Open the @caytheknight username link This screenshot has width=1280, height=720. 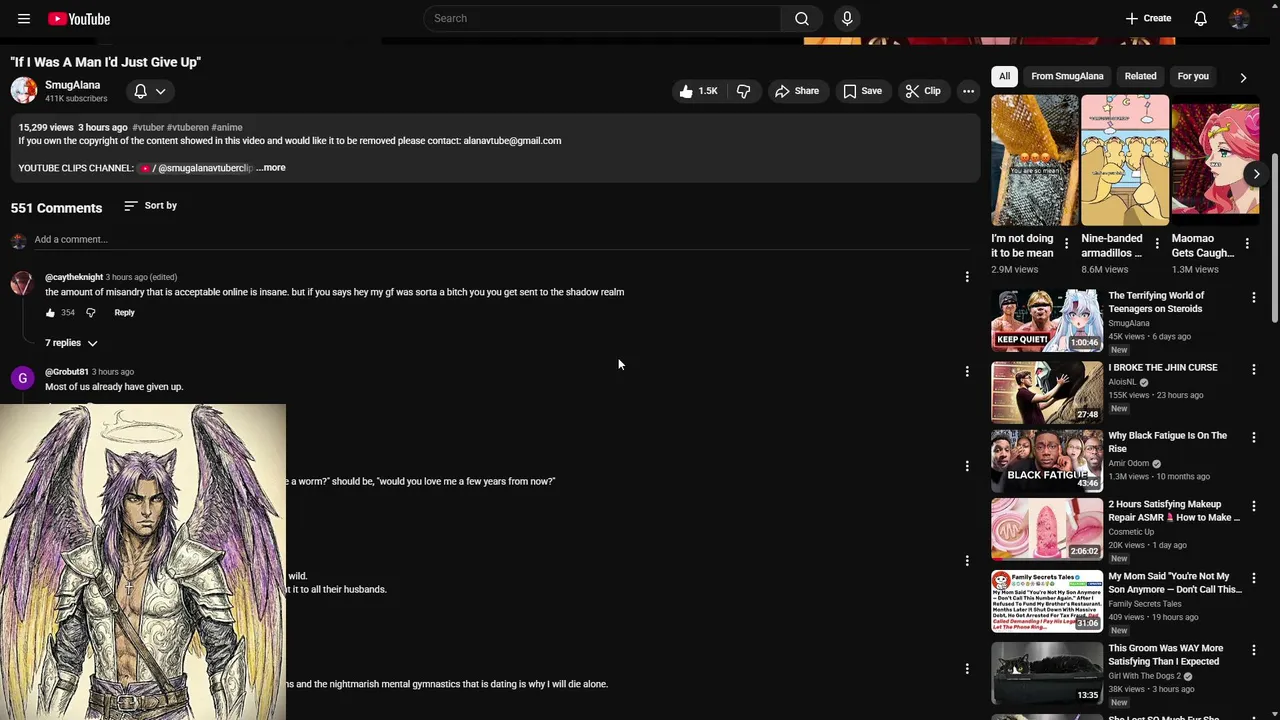coord(74,277)
